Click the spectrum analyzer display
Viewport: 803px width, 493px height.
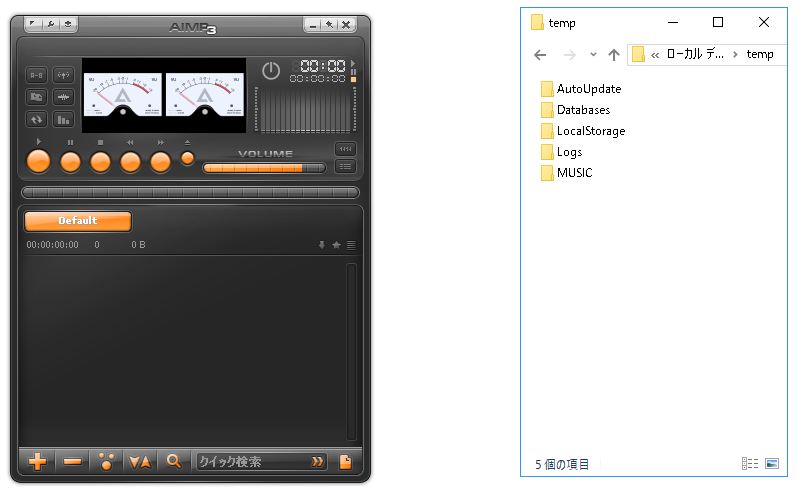(305, 110)
